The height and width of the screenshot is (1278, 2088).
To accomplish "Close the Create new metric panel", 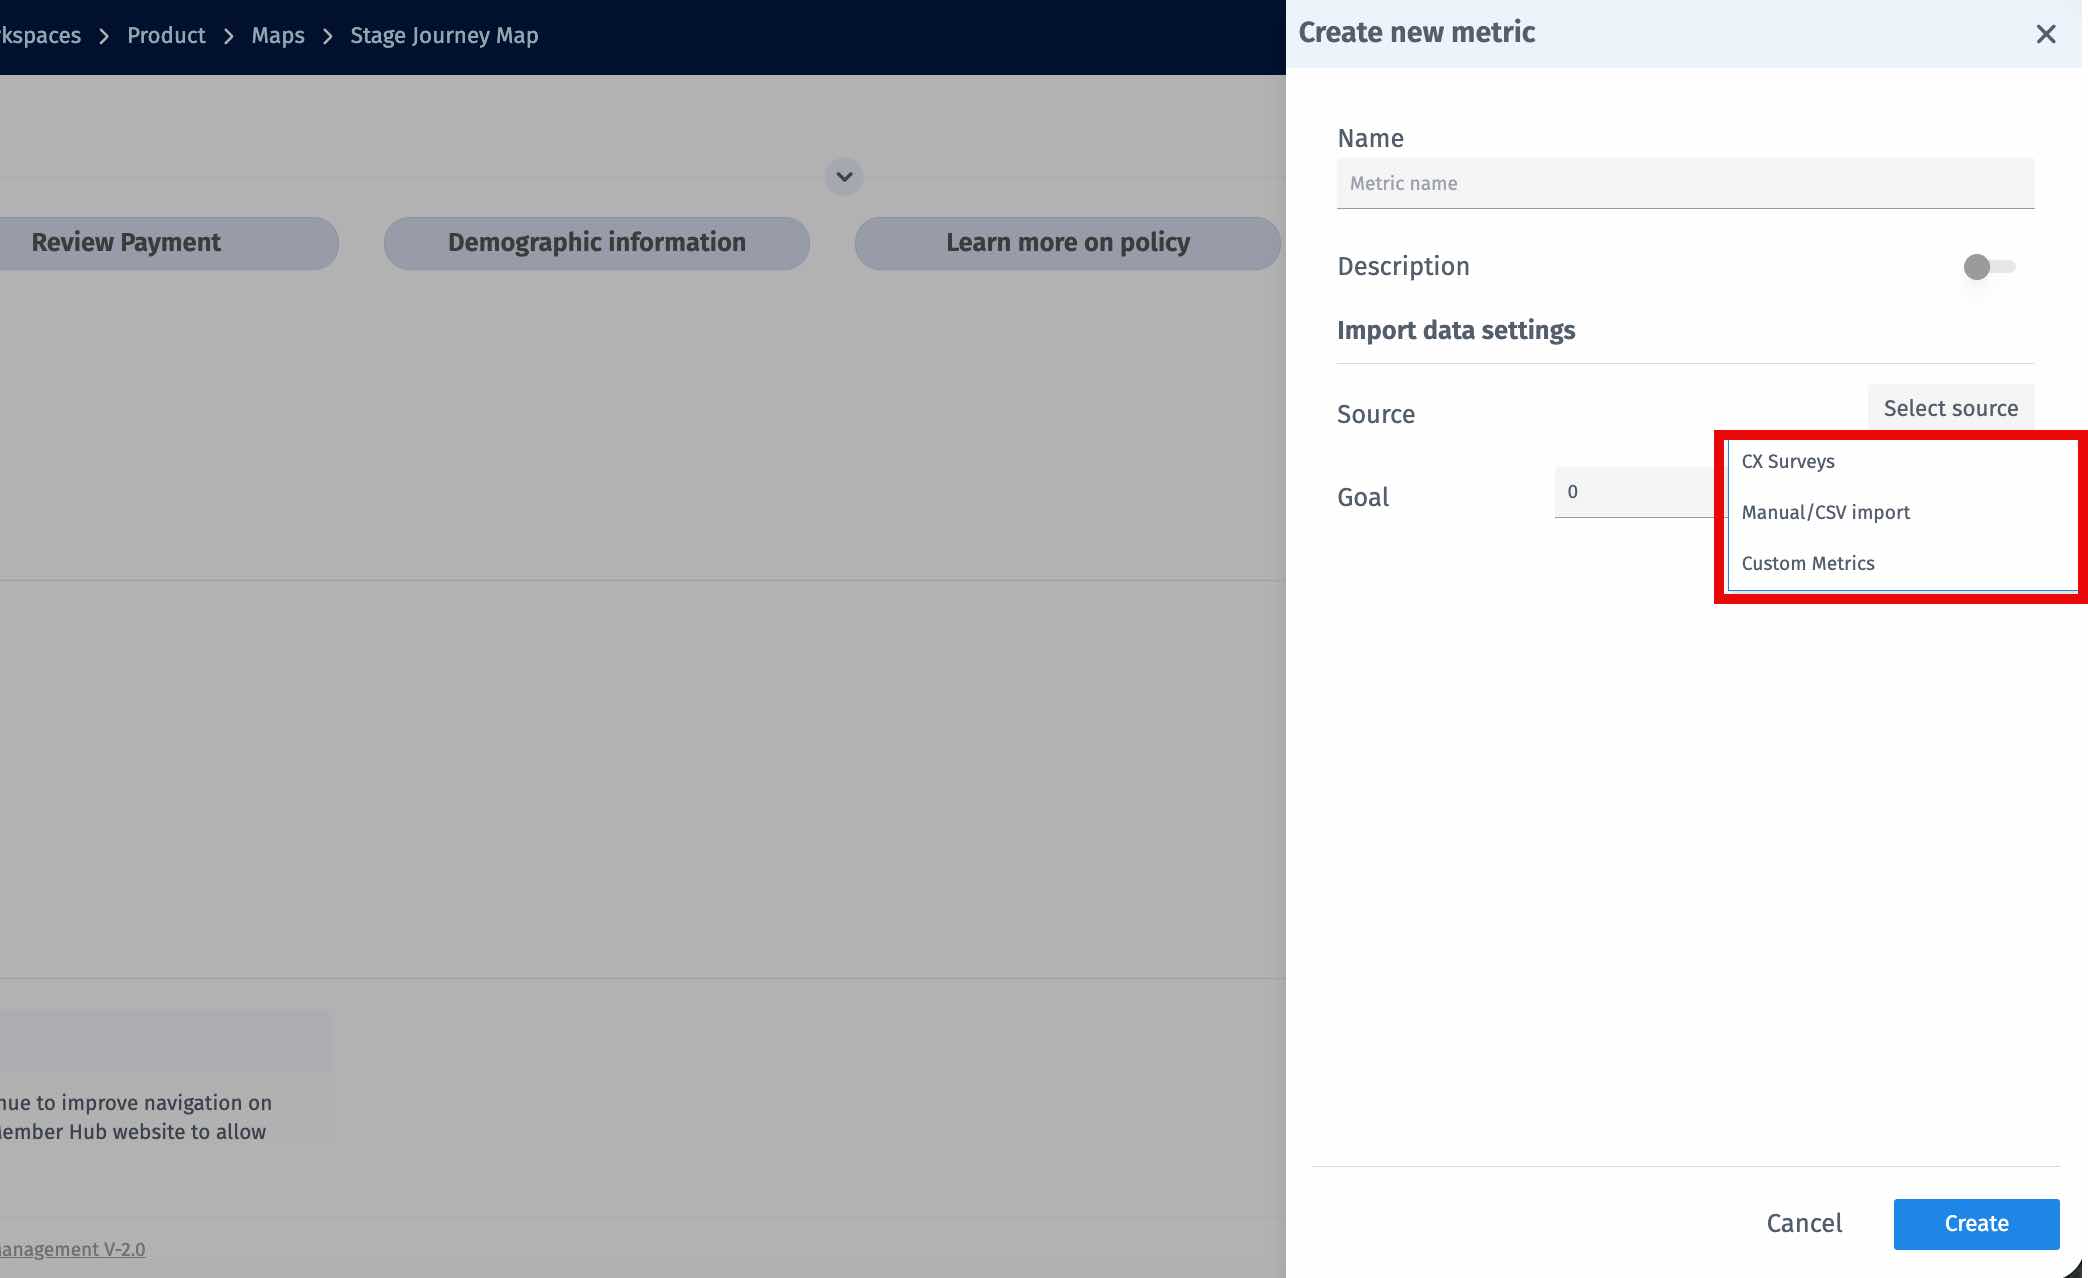I will click(x=2046, y=34).
